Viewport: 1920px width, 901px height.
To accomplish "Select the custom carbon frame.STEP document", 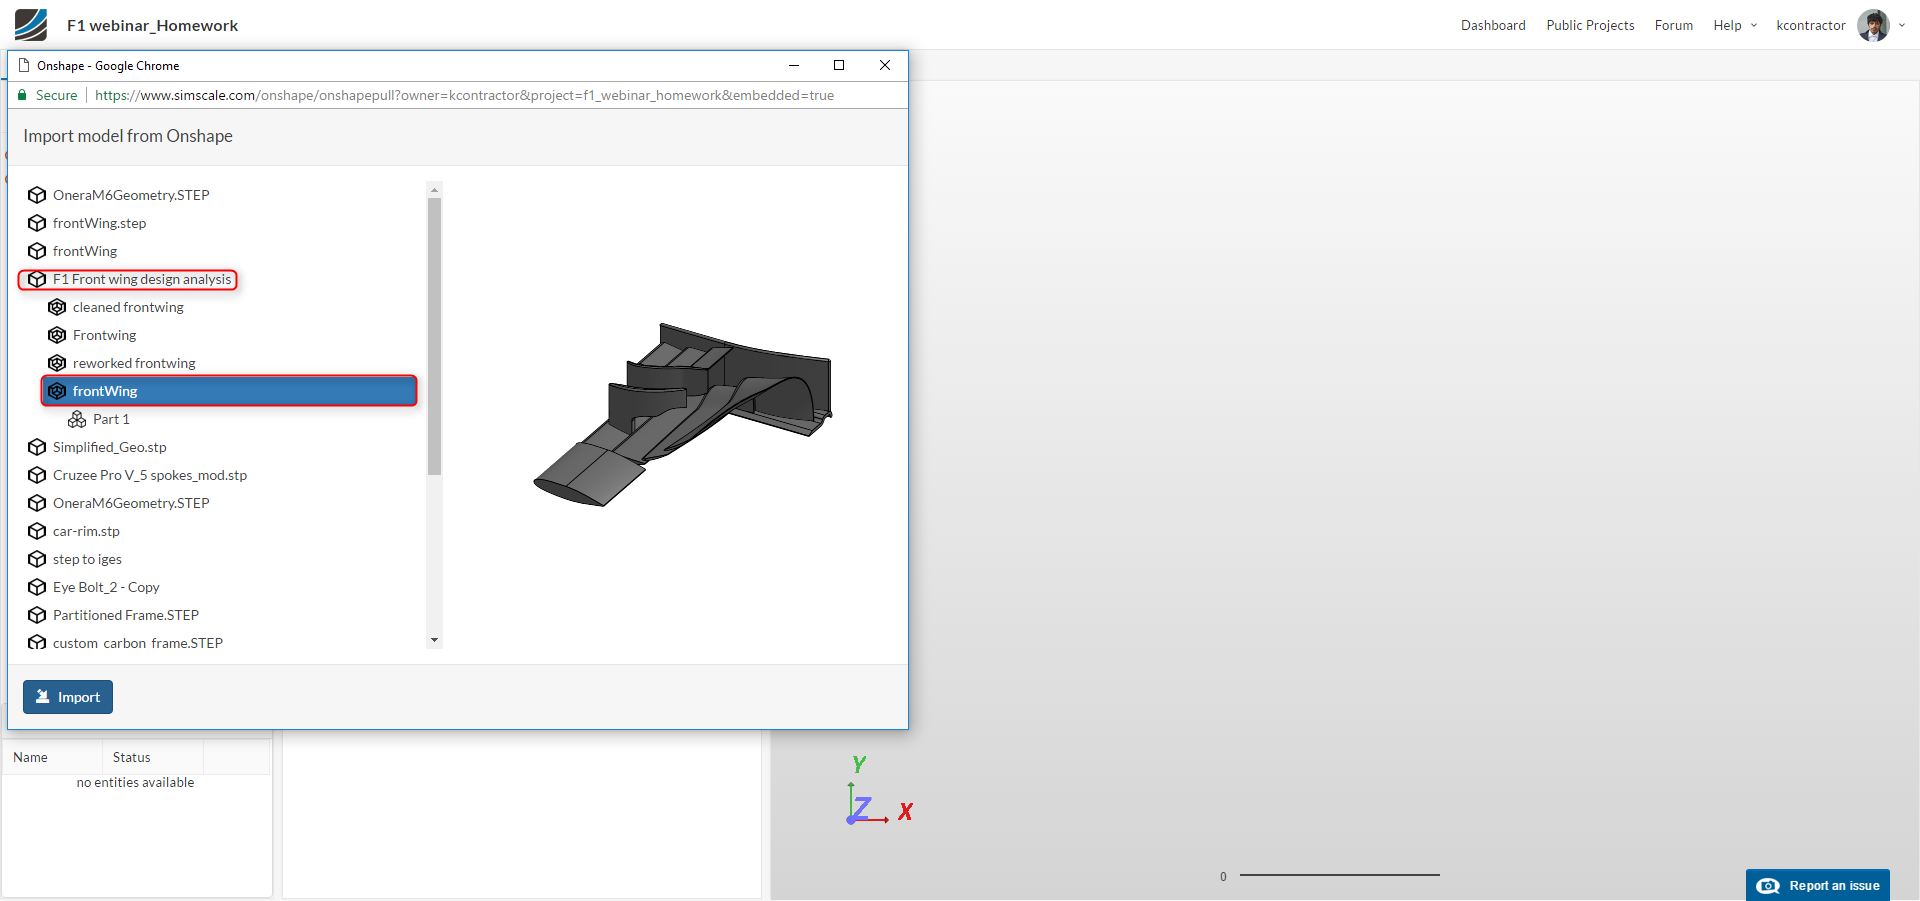I will pos(138,643).
